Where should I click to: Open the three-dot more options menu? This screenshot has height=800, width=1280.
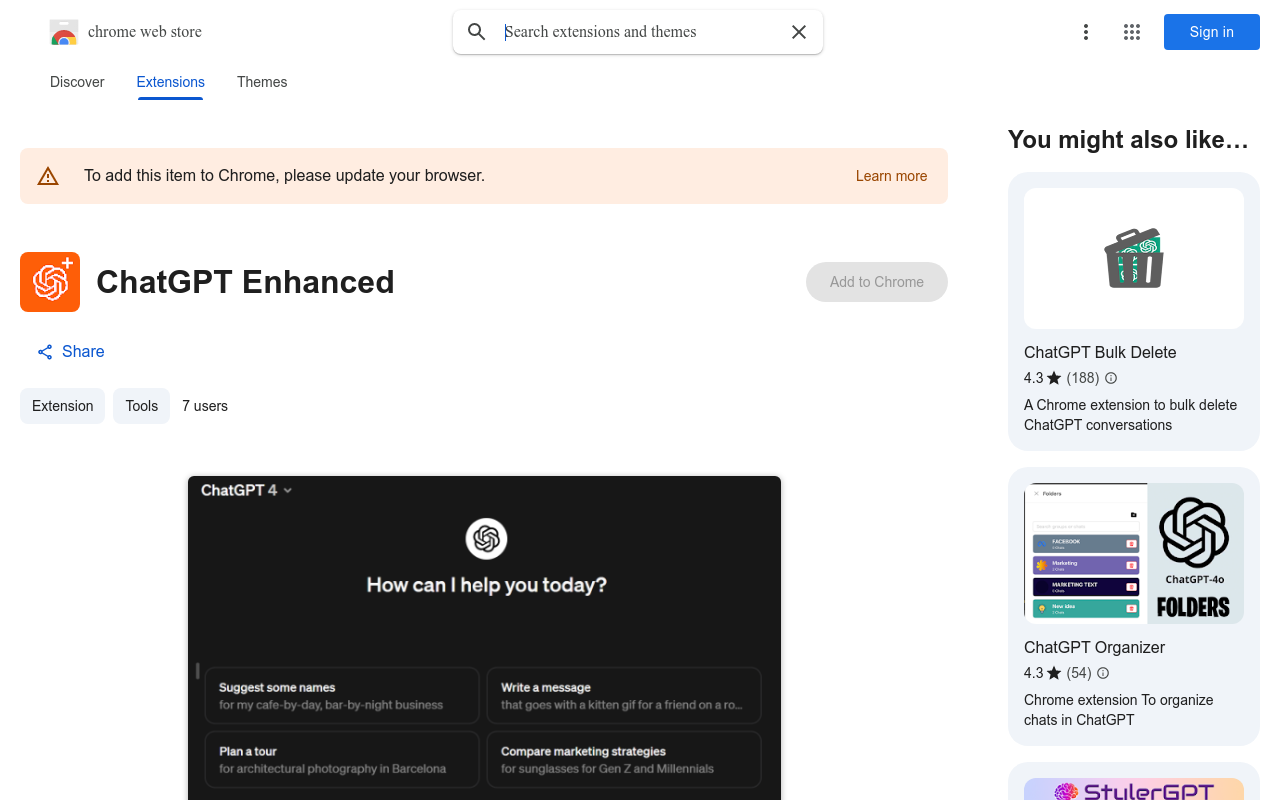(x=1085, y=32)
